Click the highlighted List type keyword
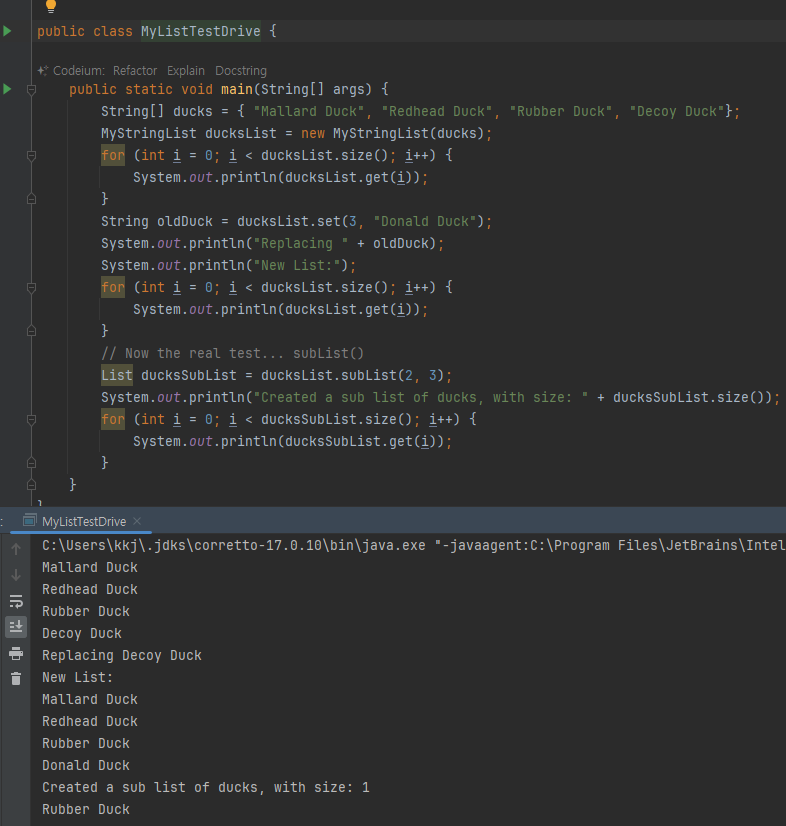Image resolution: width=786 pixels, height=826 pixels. click(117, 376)
